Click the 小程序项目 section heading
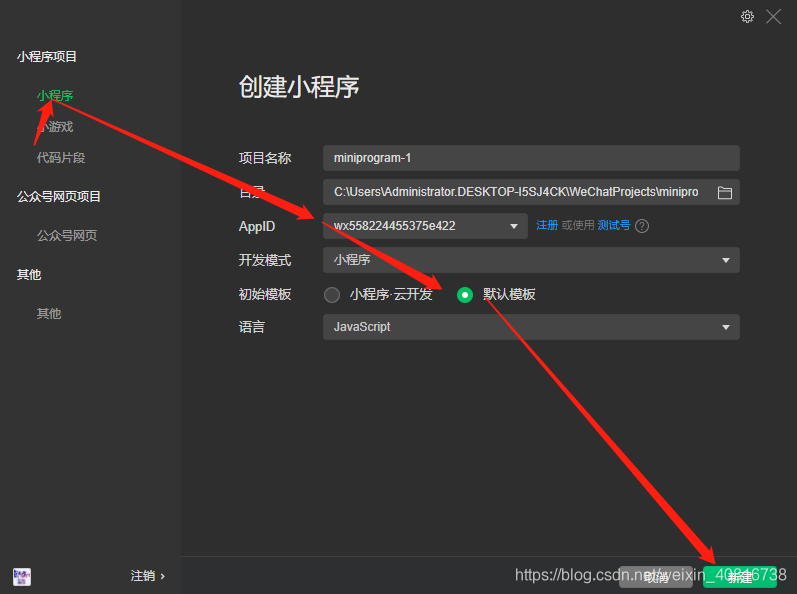The height and width of the screenshot is (594, 797). click(x=47, y=56)
